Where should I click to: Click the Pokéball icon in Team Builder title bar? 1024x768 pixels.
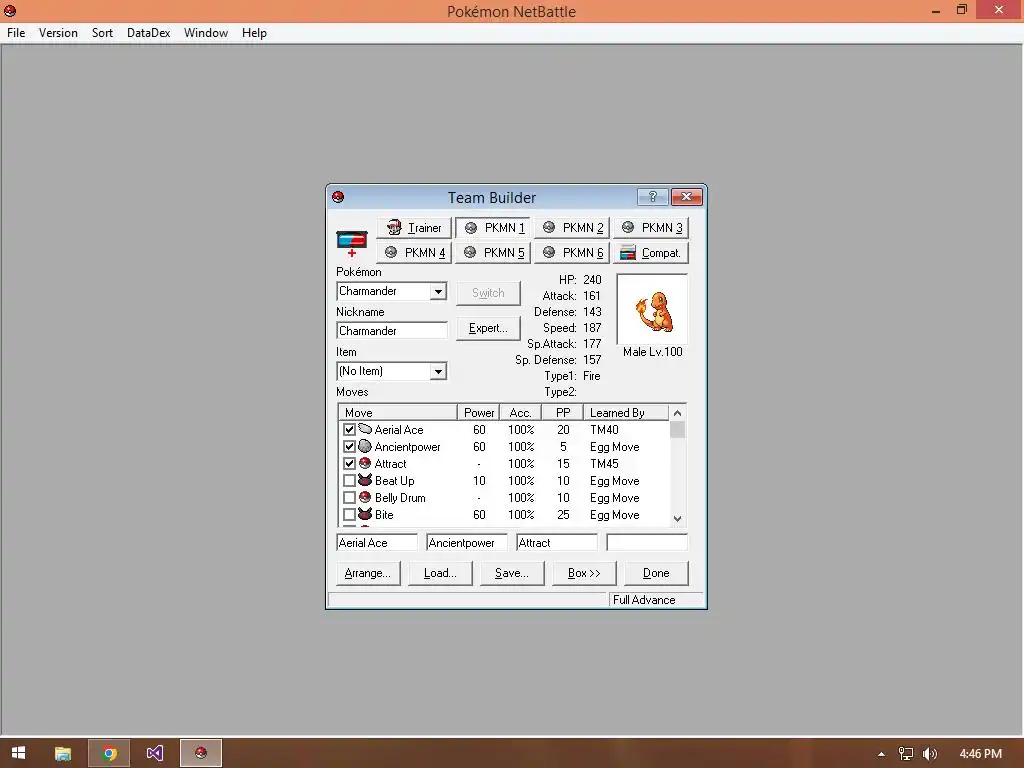click(x=338, y=197)
